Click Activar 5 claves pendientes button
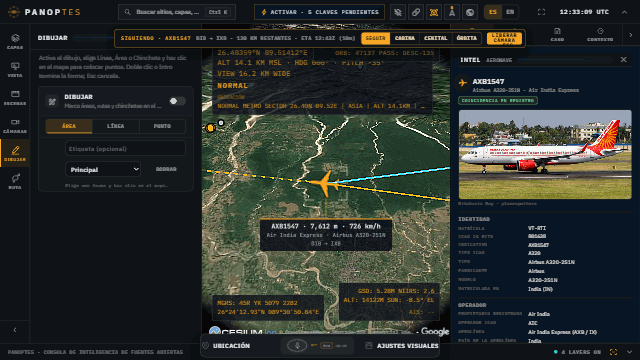The height and width of the screenshot is (360, 640). tap(319, 12)
